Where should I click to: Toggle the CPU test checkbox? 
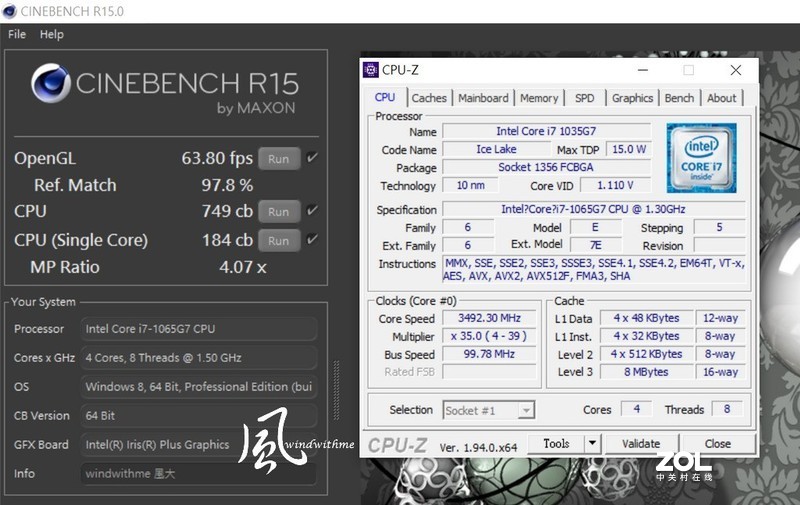pyautogui.click(x=312, y=210)
